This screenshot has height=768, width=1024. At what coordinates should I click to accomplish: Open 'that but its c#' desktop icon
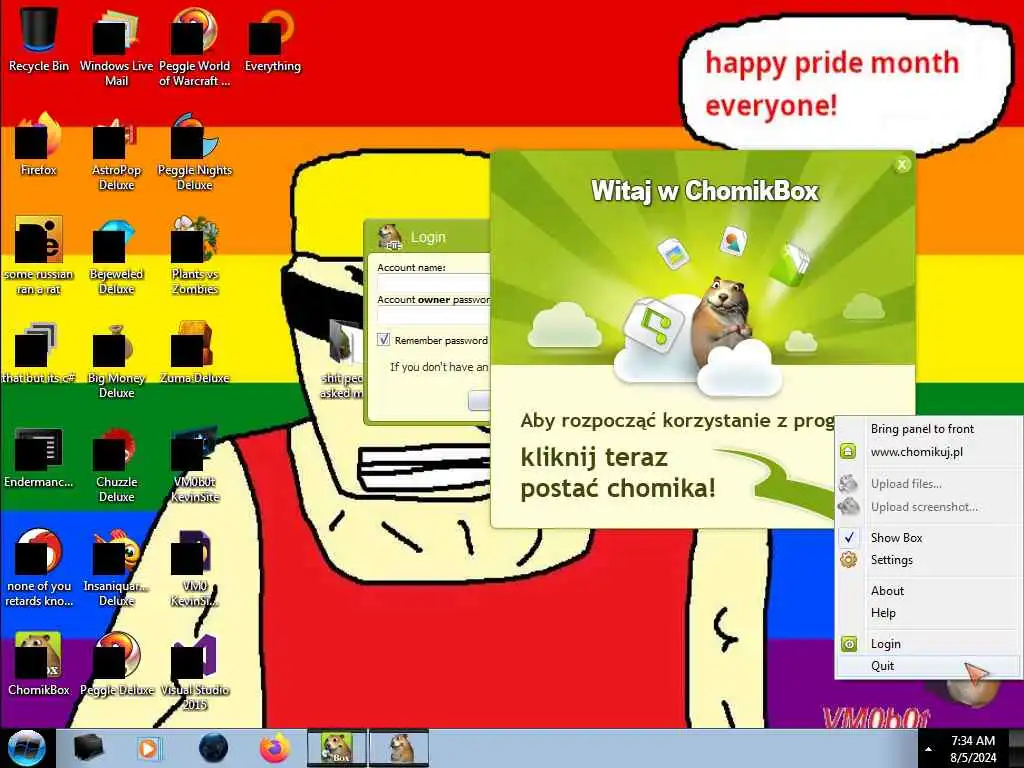[x=39, y=351]
